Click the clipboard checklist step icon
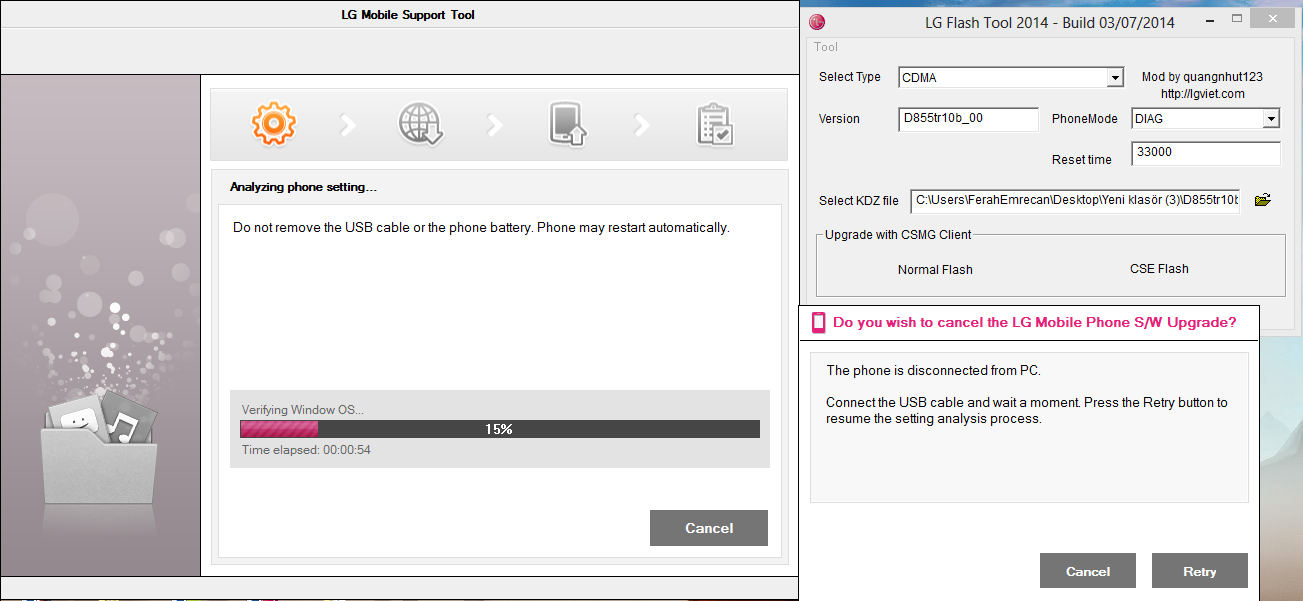This screenshot has height=601, width=1303. (715, 125)
